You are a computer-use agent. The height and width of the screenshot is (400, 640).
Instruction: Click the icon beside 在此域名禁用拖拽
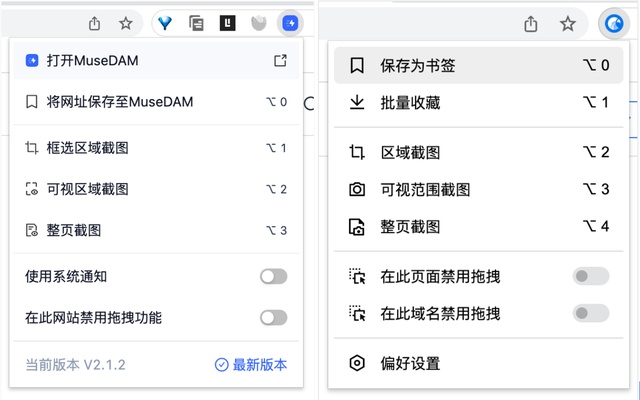(x=357, y=313)
